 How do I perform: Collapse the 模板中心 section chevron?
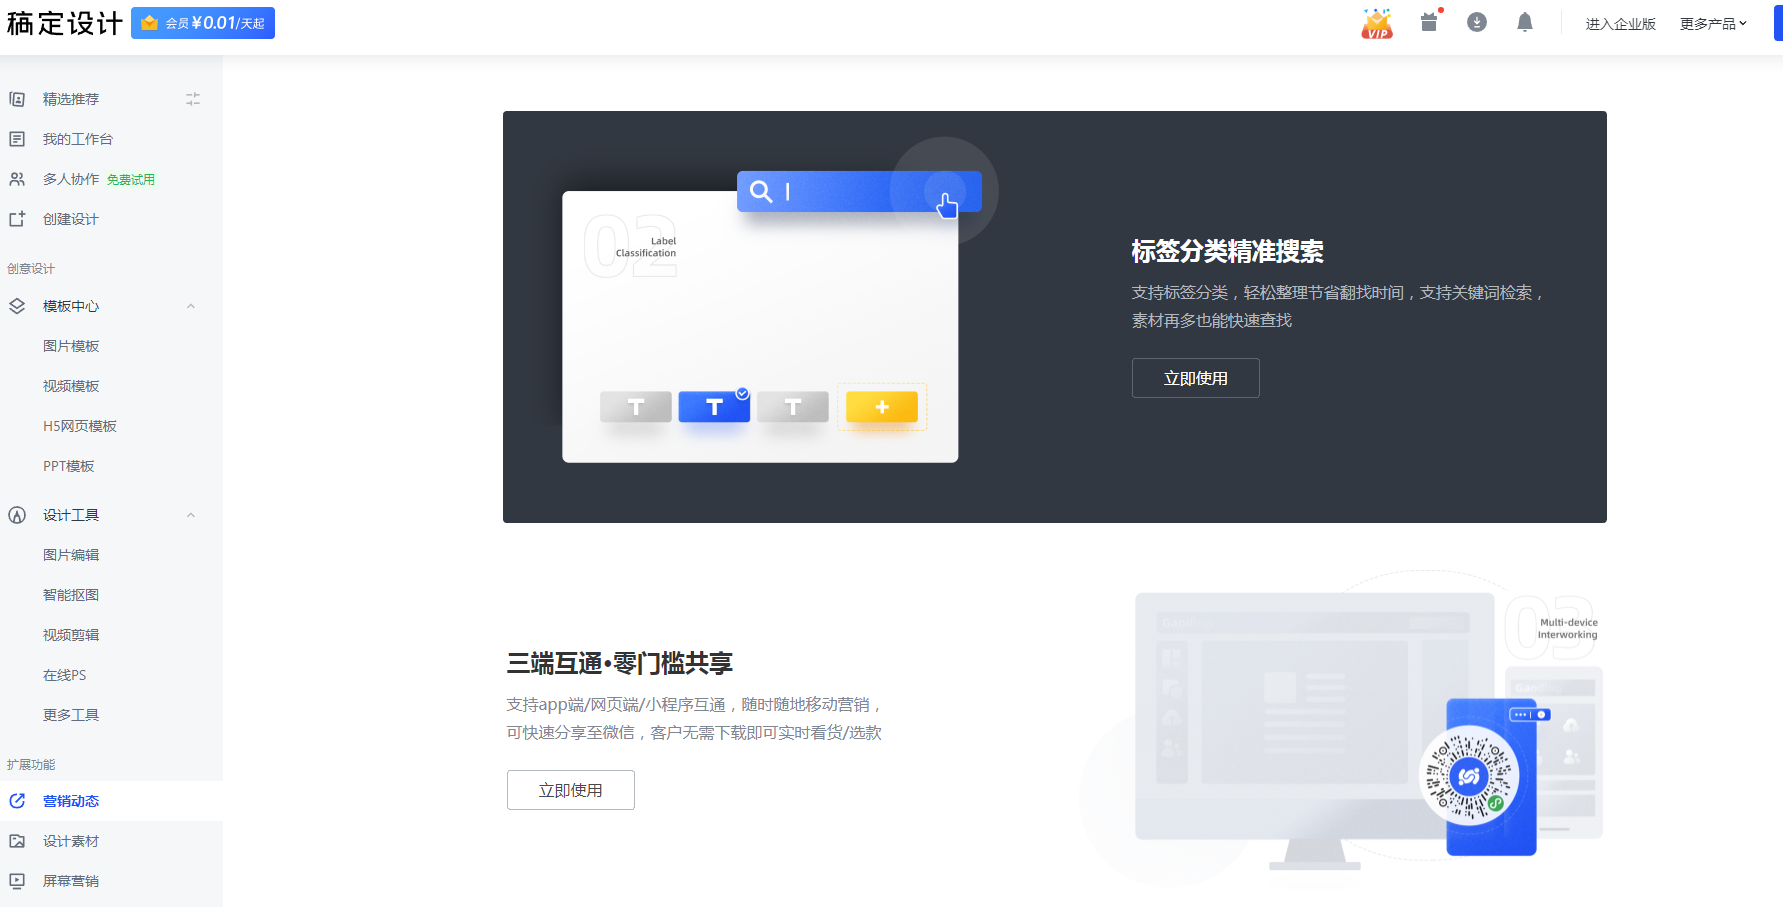coord(191,306)
